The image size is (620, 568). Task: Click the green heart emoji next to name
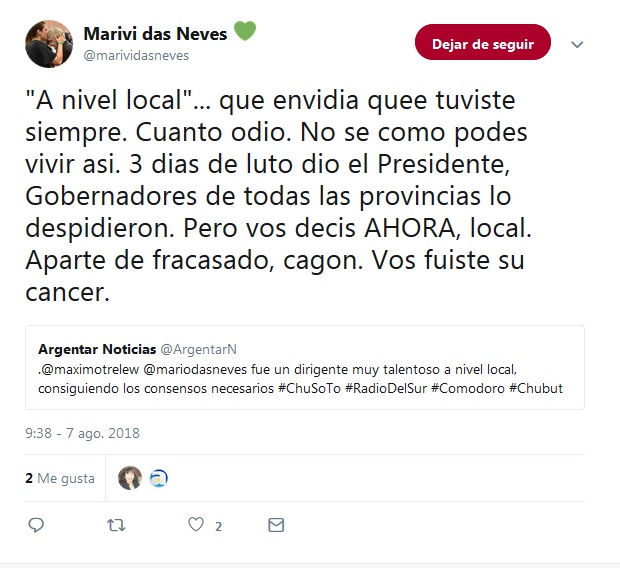coord(245,31)
